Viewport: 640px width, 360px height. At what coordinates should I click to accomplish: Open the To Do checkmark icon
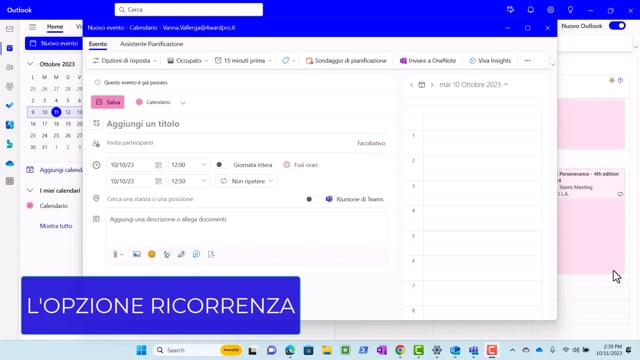(x=10, y=105)
